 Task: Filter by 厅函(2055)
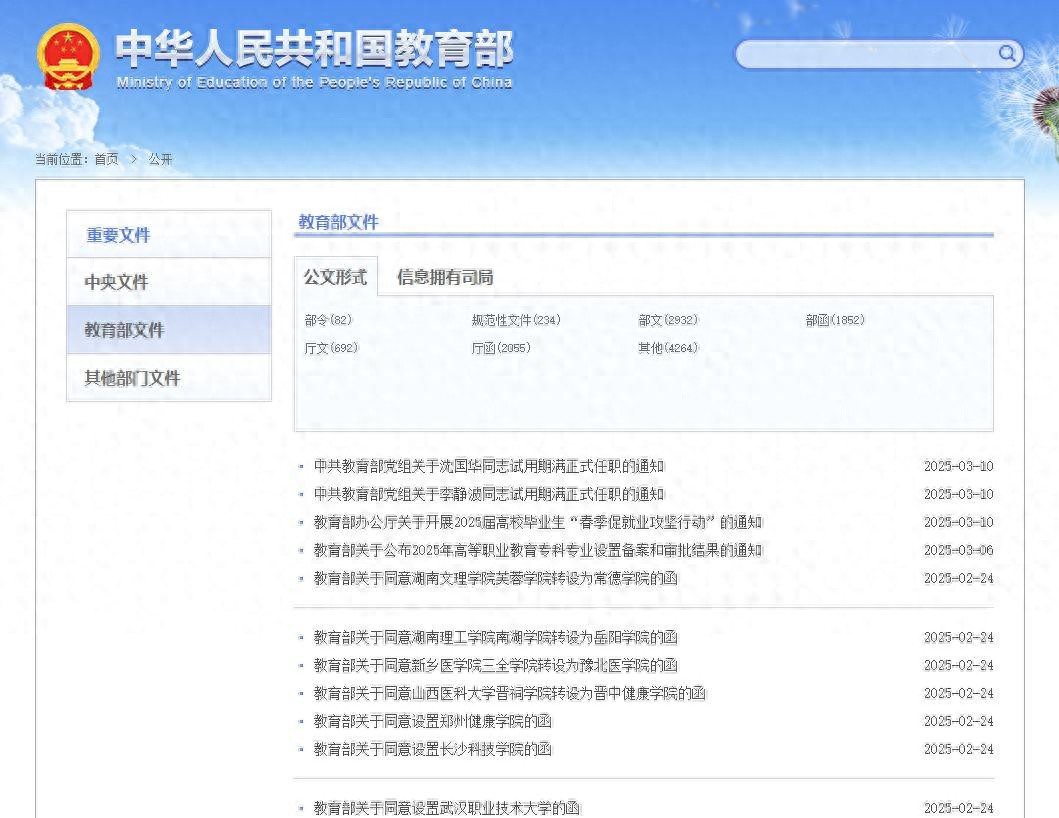tap(501, 348)
